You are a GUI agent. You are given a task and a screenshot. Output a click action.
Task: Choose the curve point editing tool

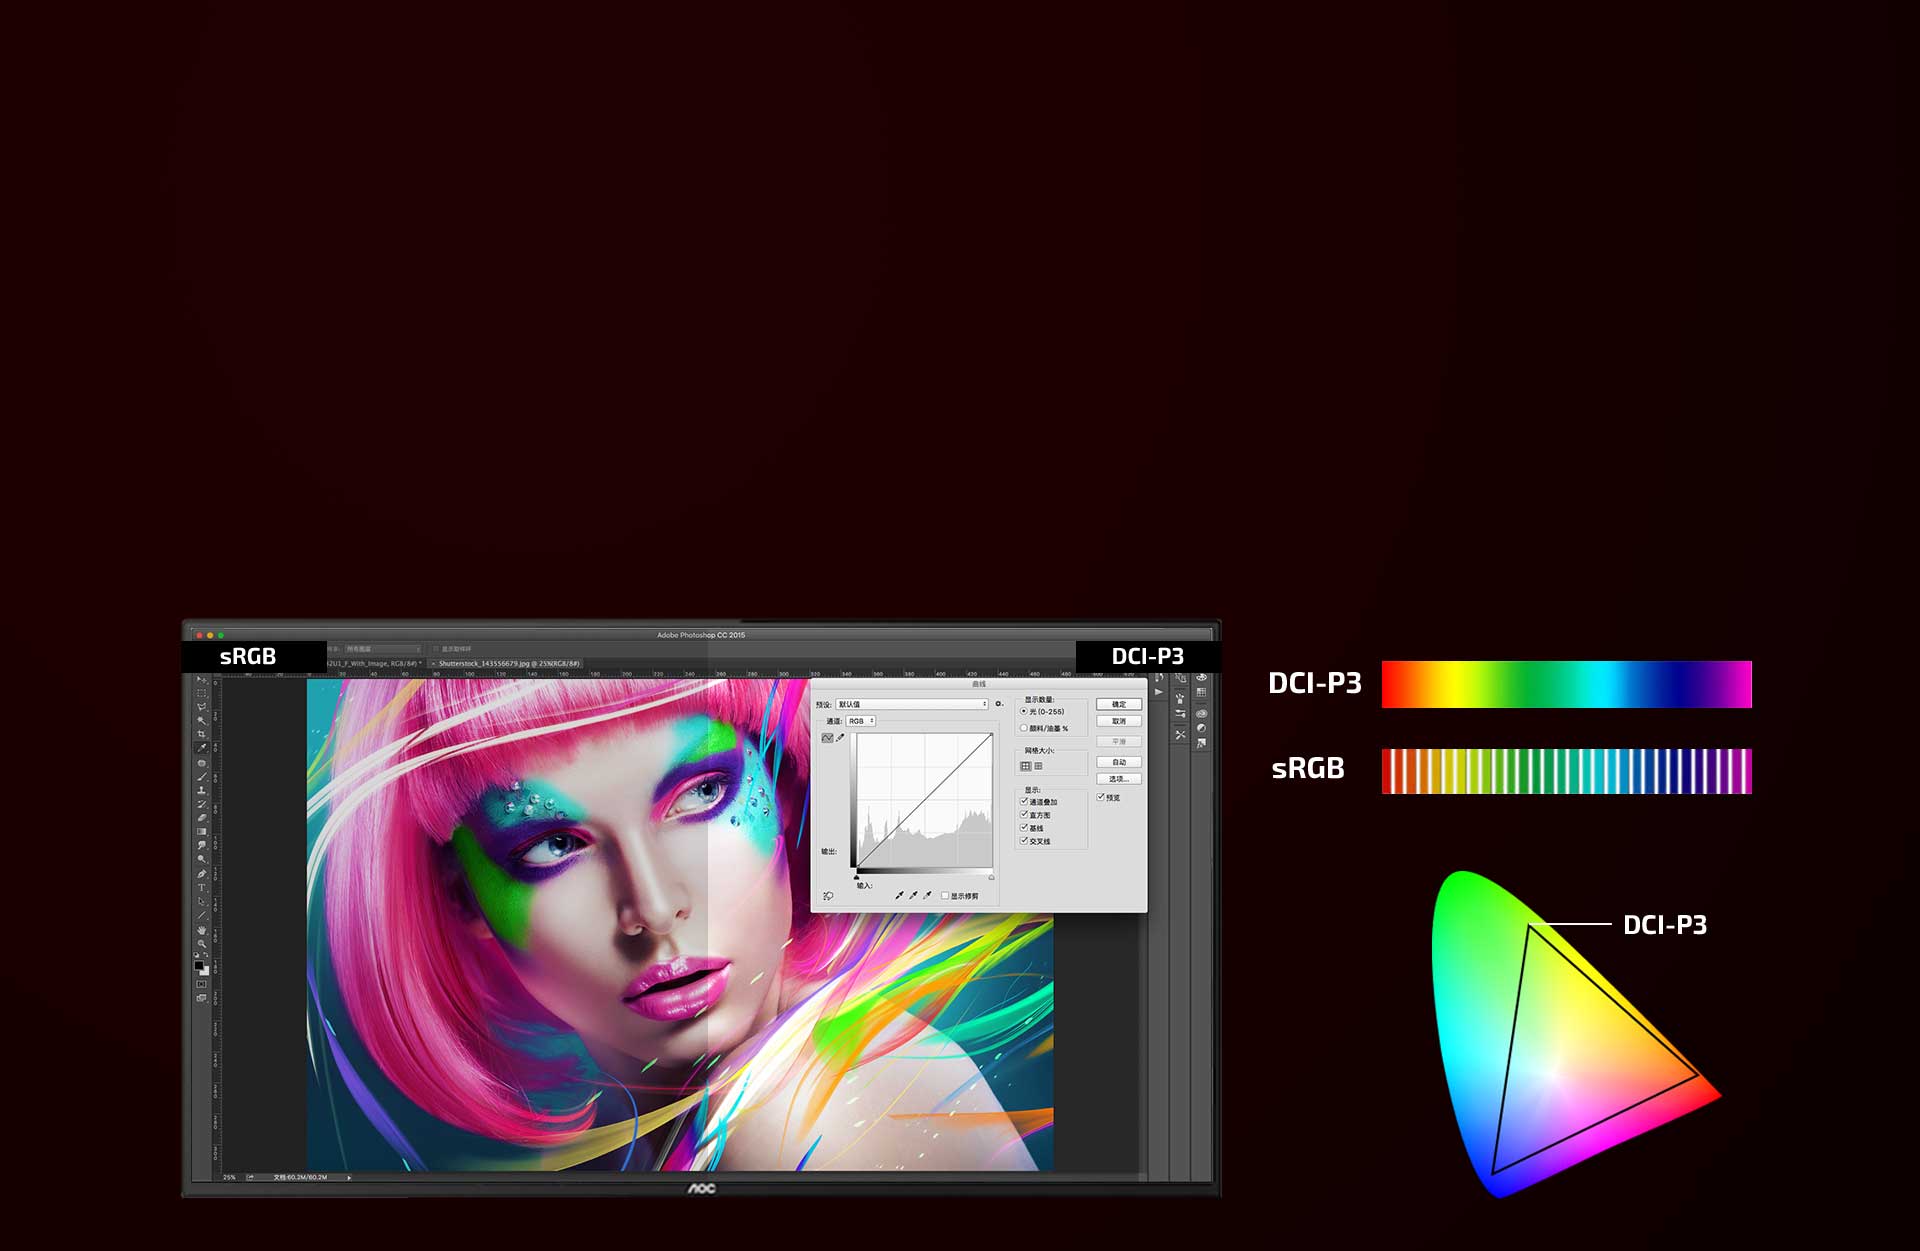coord(827,738)
